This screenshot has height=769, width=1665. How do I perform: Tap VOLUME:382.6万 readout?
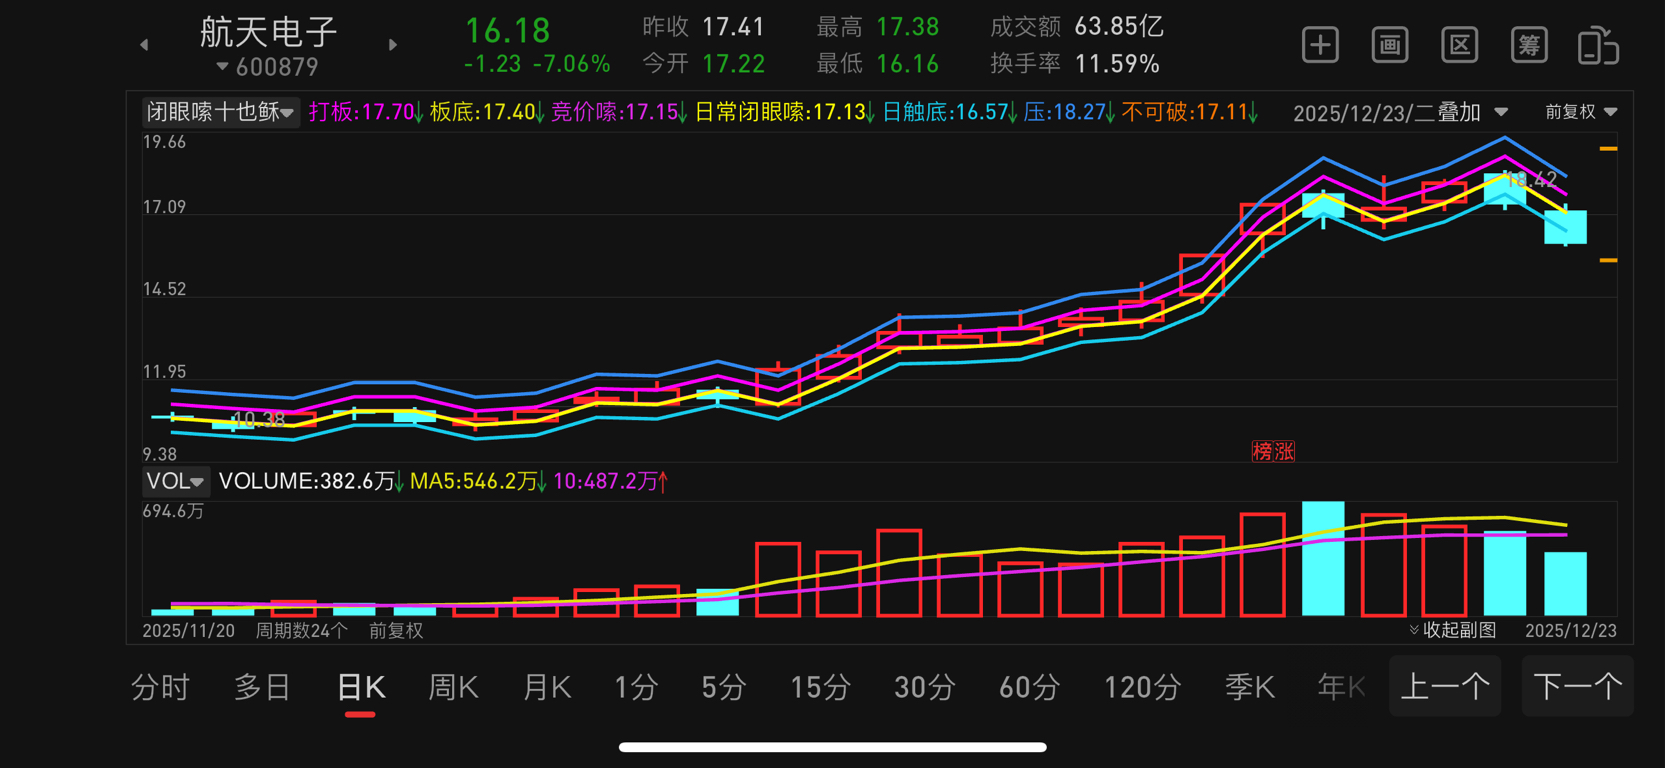pyautogui.click(x=311, y=482)
